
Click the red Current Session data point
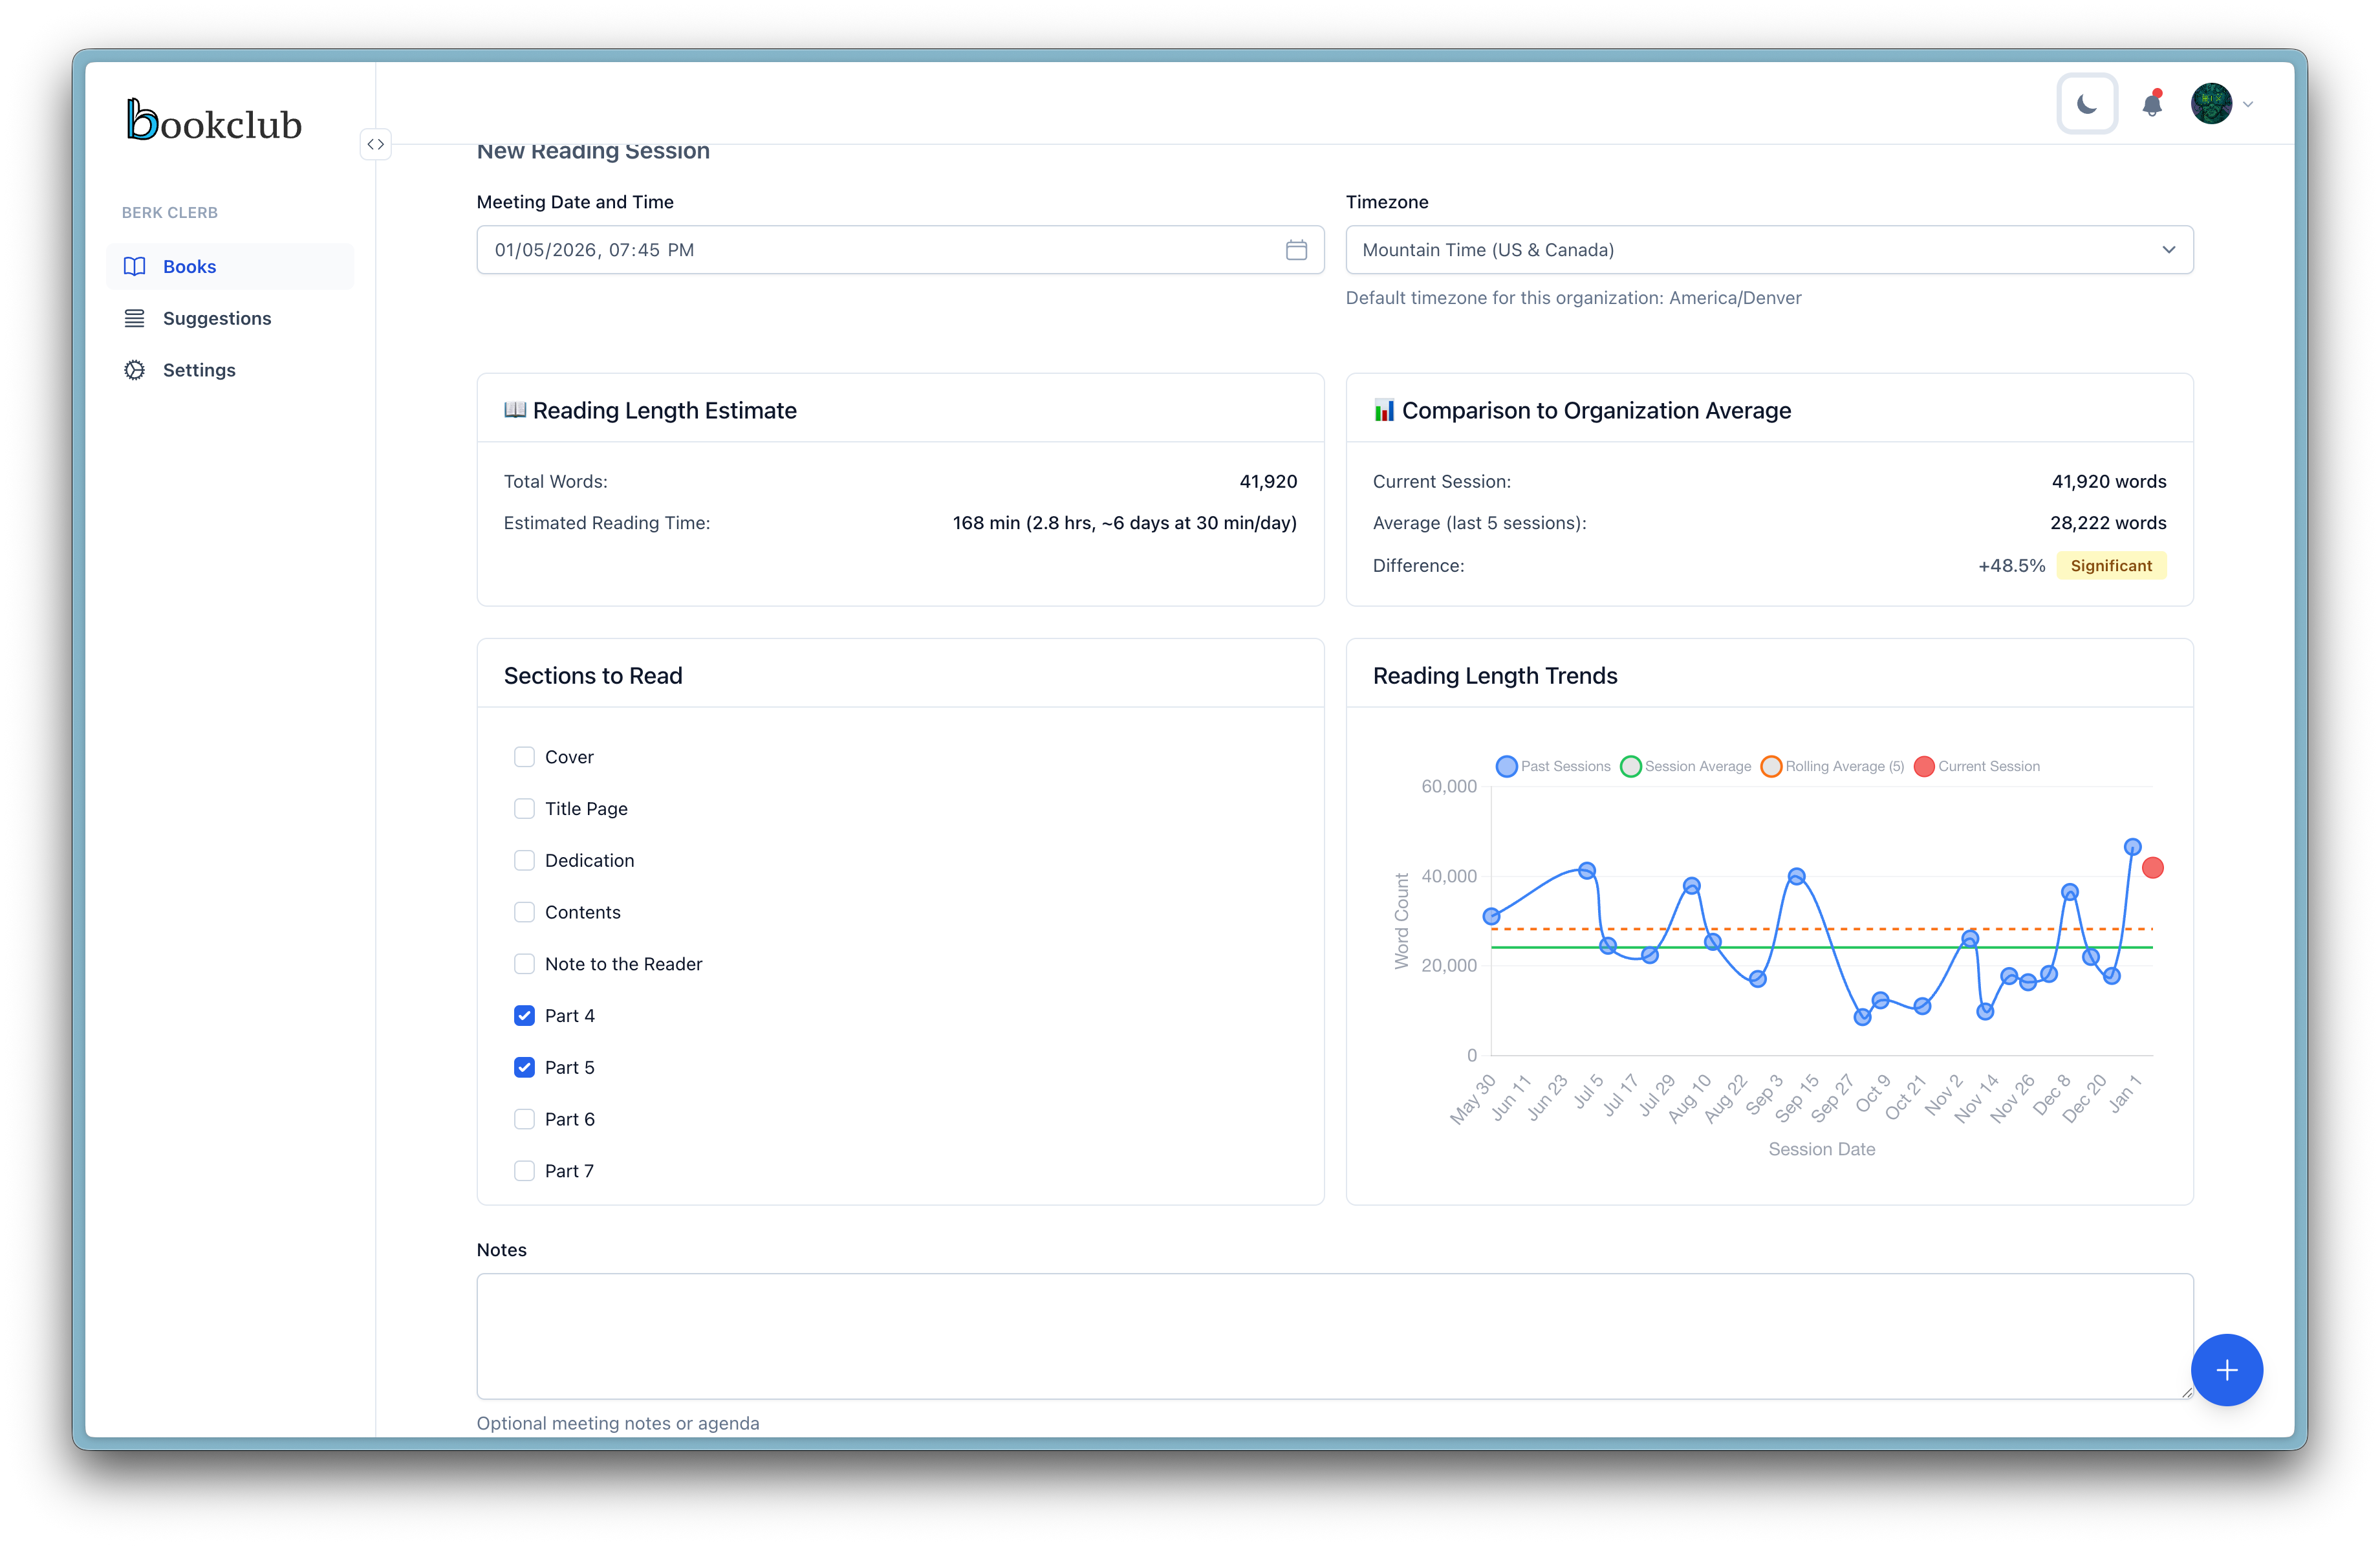point(2153,868)
